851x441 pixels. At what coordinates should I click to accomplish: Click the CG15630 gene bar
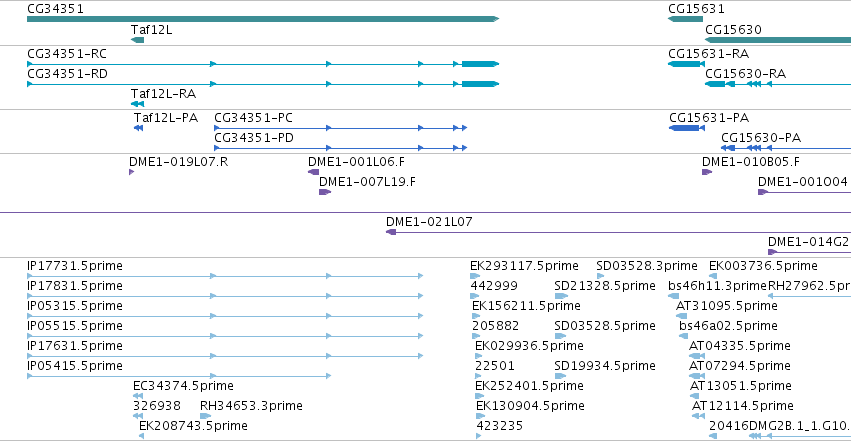(x=778, y=40)
